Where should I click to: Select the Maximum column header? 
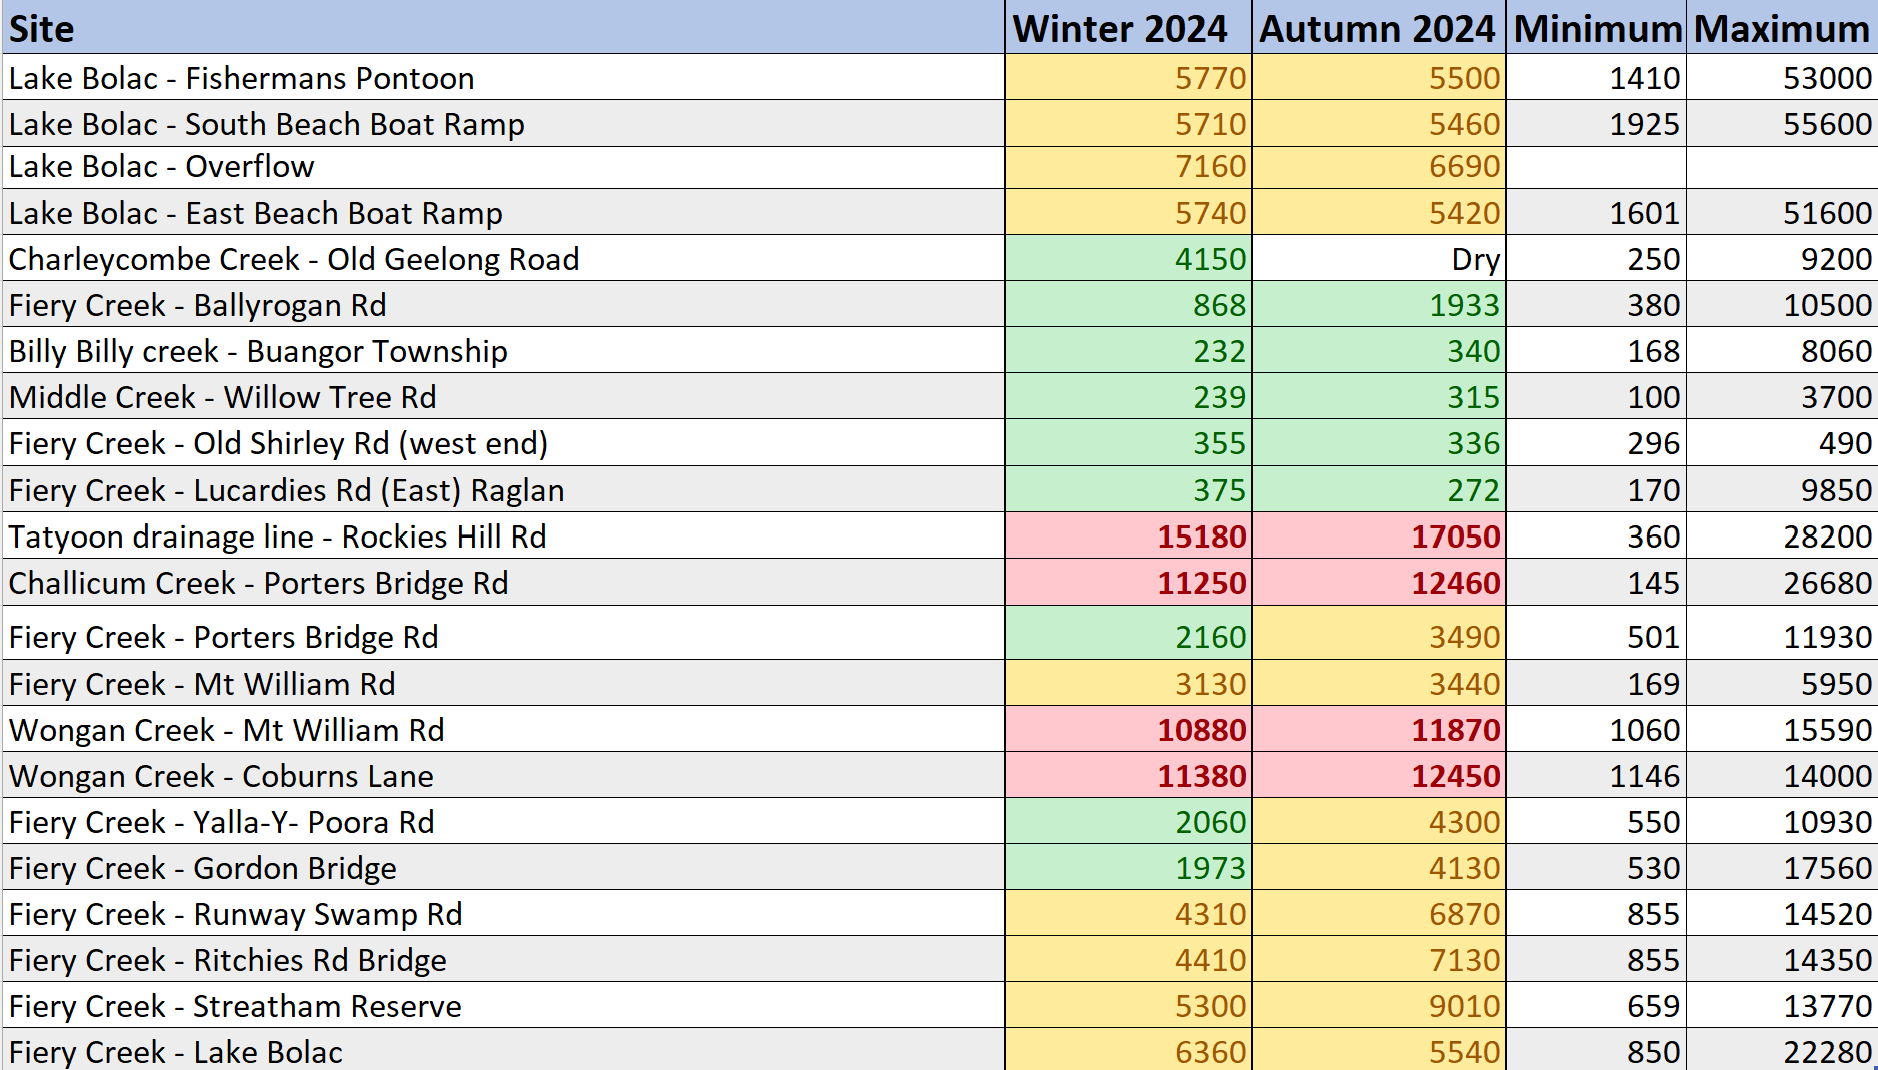point(1782,27)
